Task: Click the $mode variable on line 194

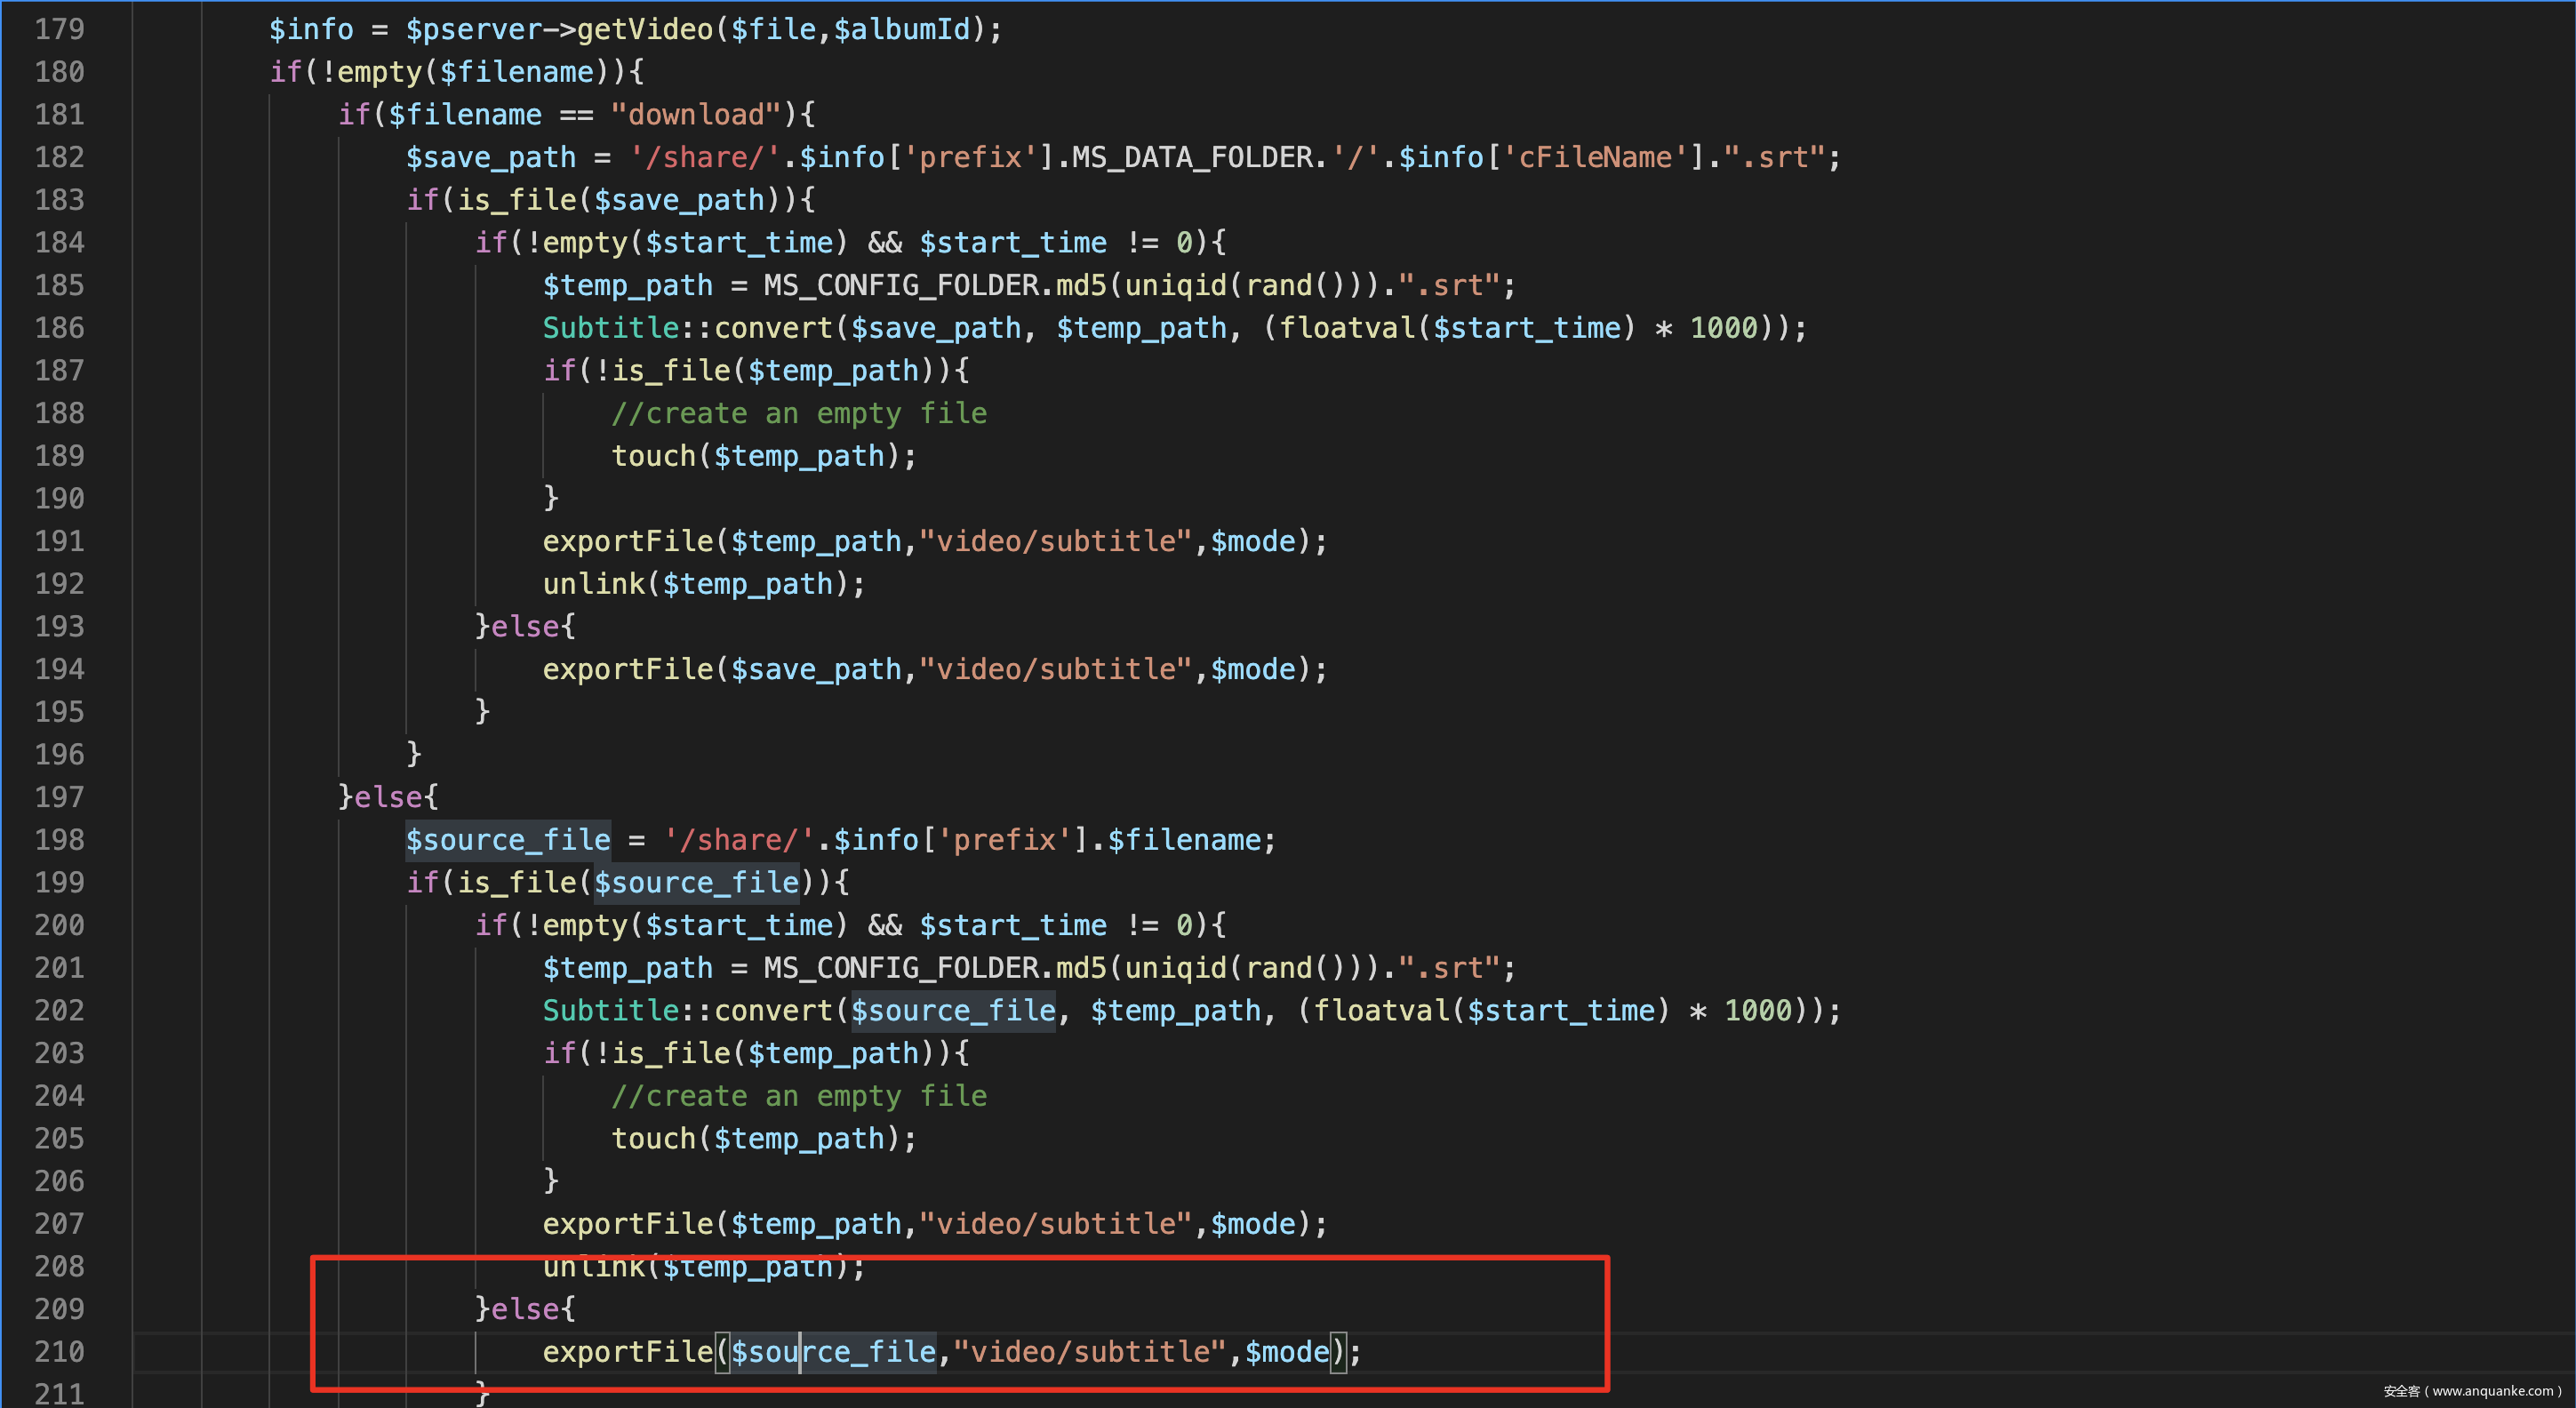Action: 1252,669
